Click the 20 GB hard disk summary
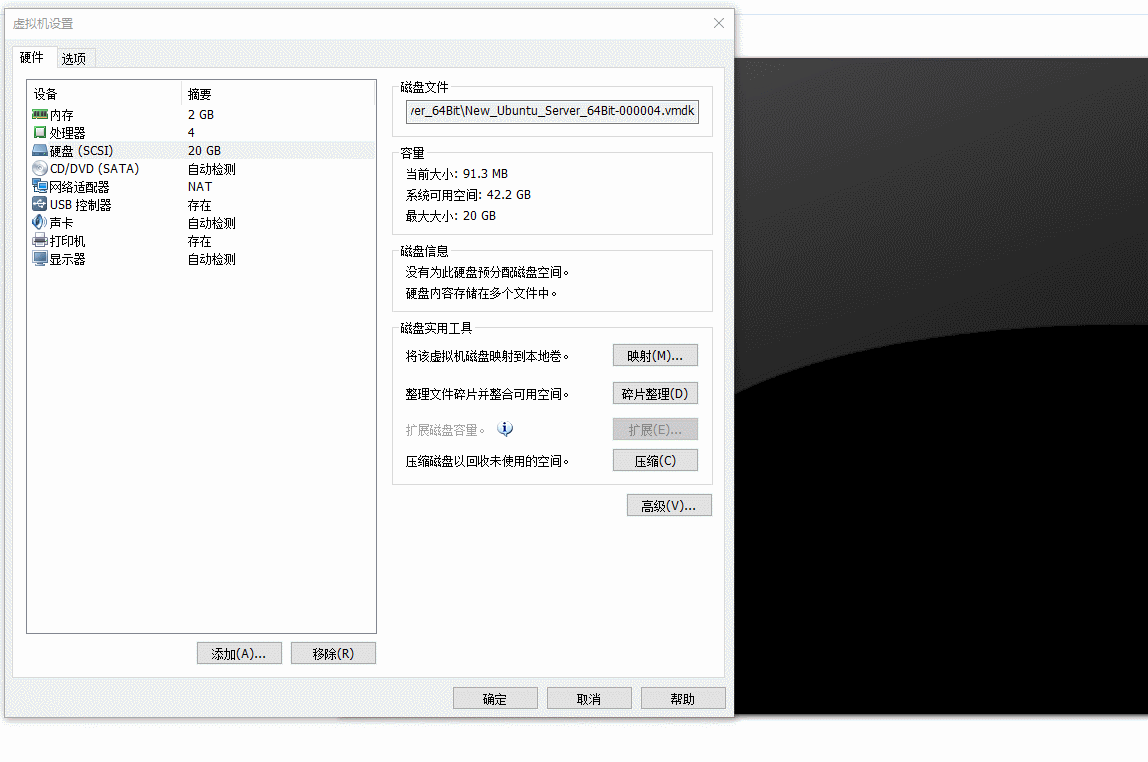Screen dimensions: 1148x762 (x=204, y=151)
